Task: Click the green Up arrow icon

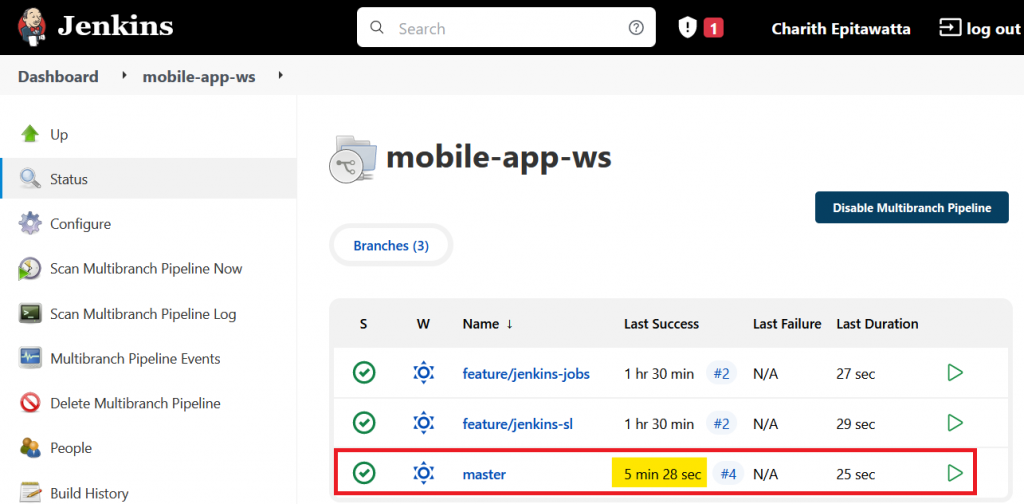Action: (30, 134)
